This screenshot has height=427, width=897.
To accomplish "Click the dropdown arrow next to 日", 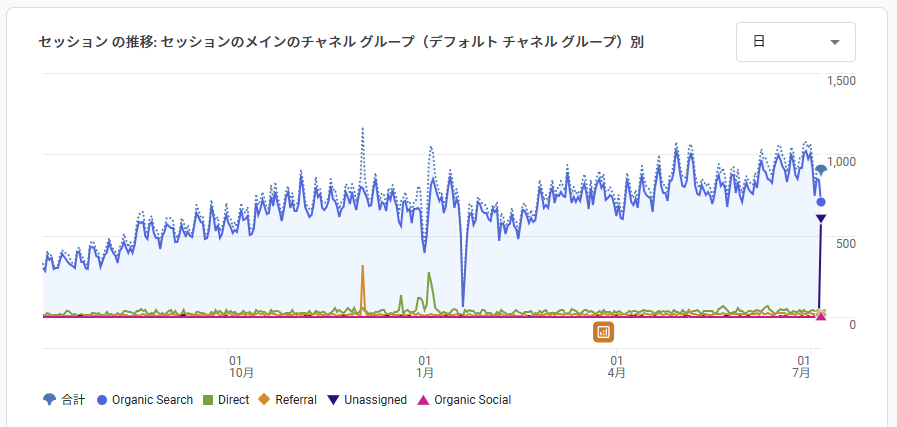I will point(835,42).
